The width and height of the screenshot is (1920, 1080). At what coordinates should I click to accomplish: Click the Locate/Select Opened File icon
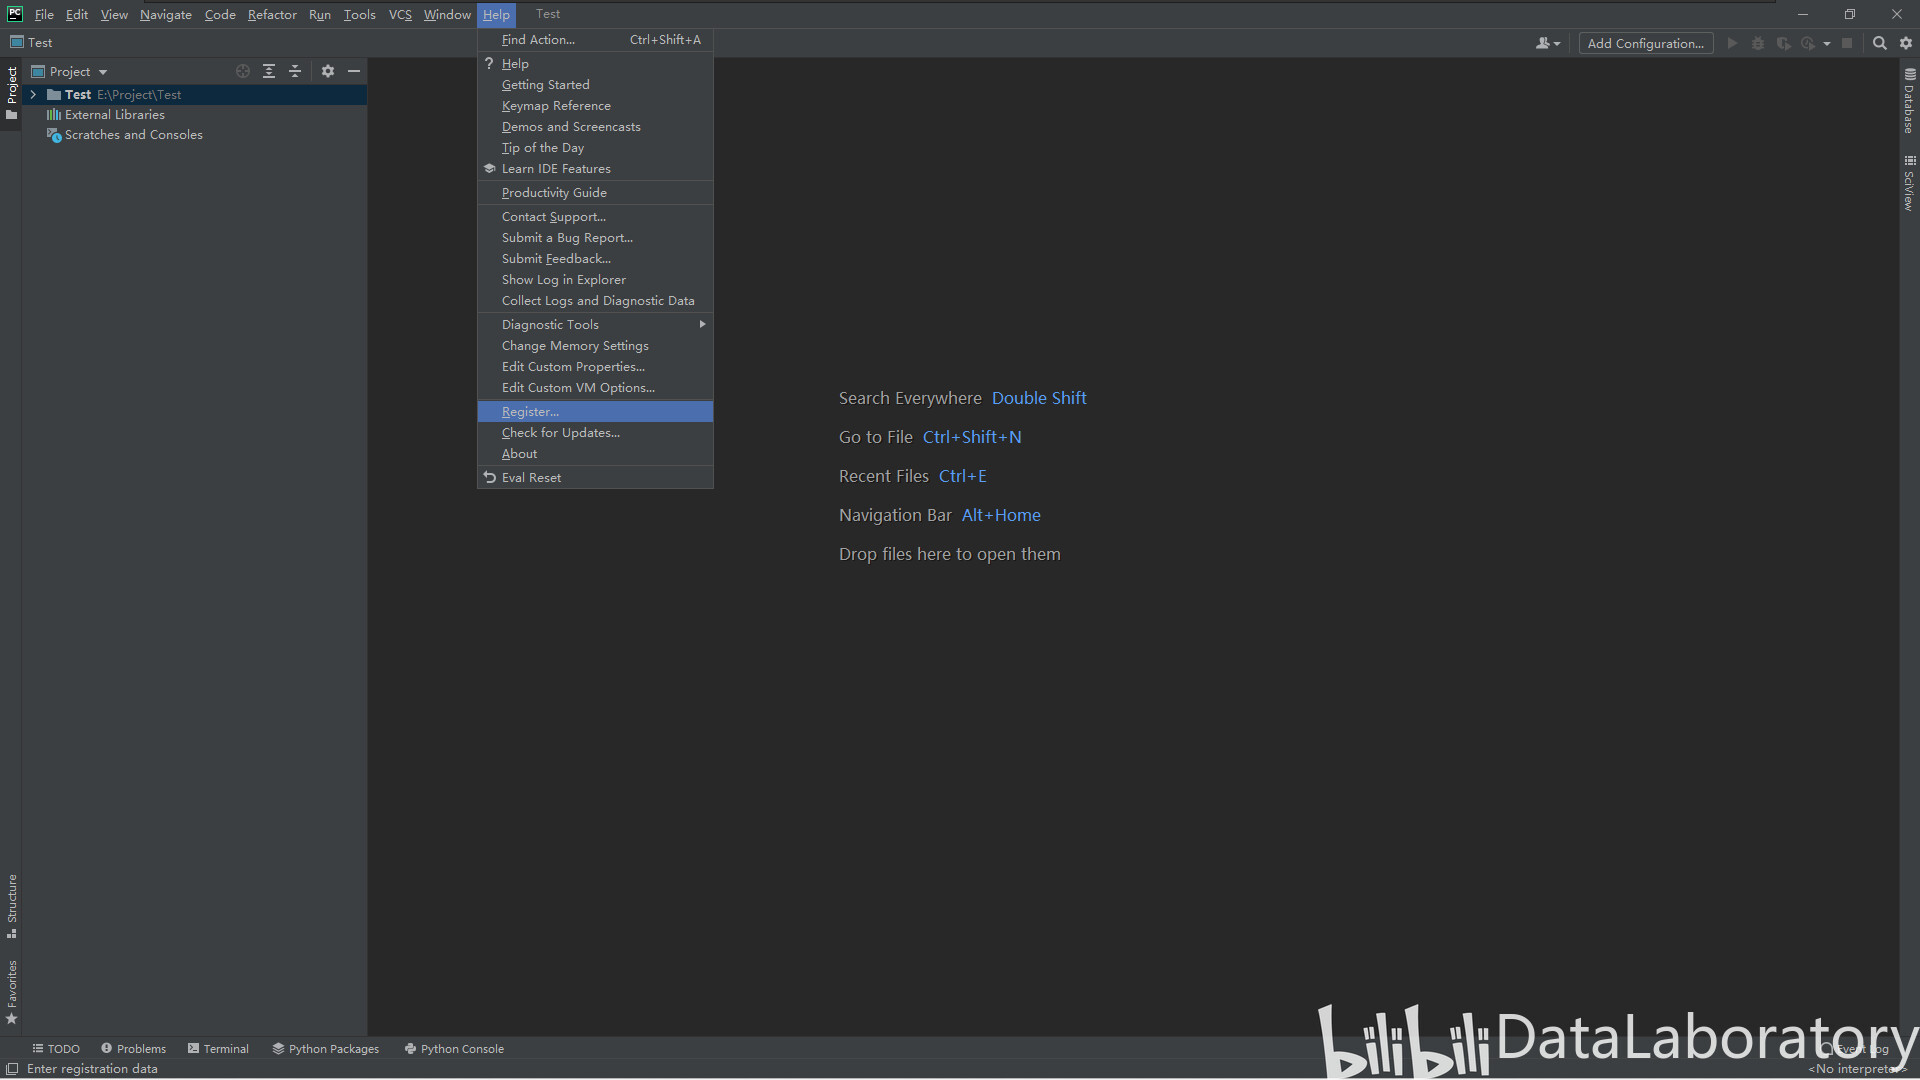[242, 71]
